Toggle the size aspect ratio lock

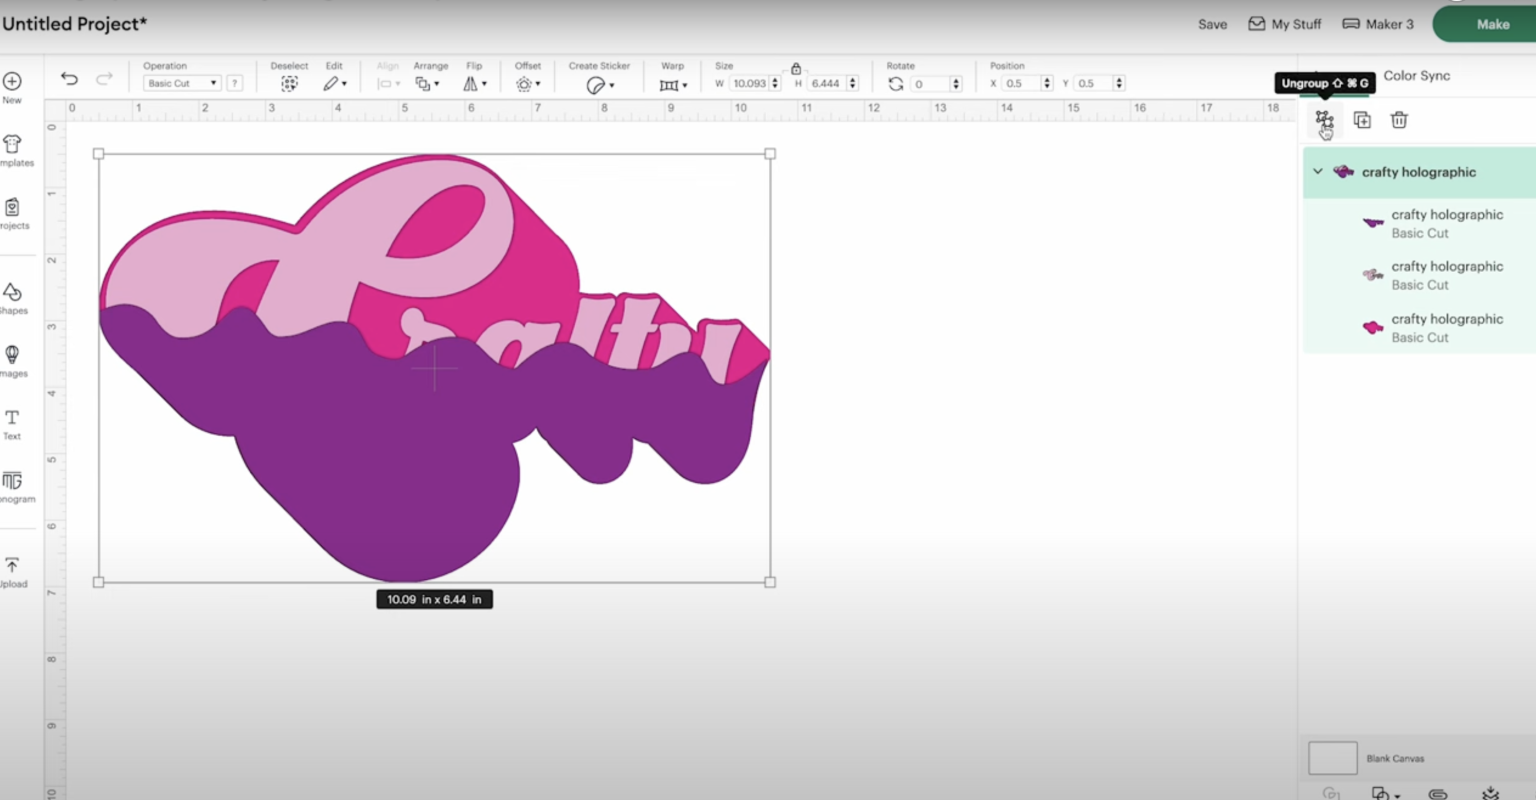pyautogui.click(x=796, y=69)
